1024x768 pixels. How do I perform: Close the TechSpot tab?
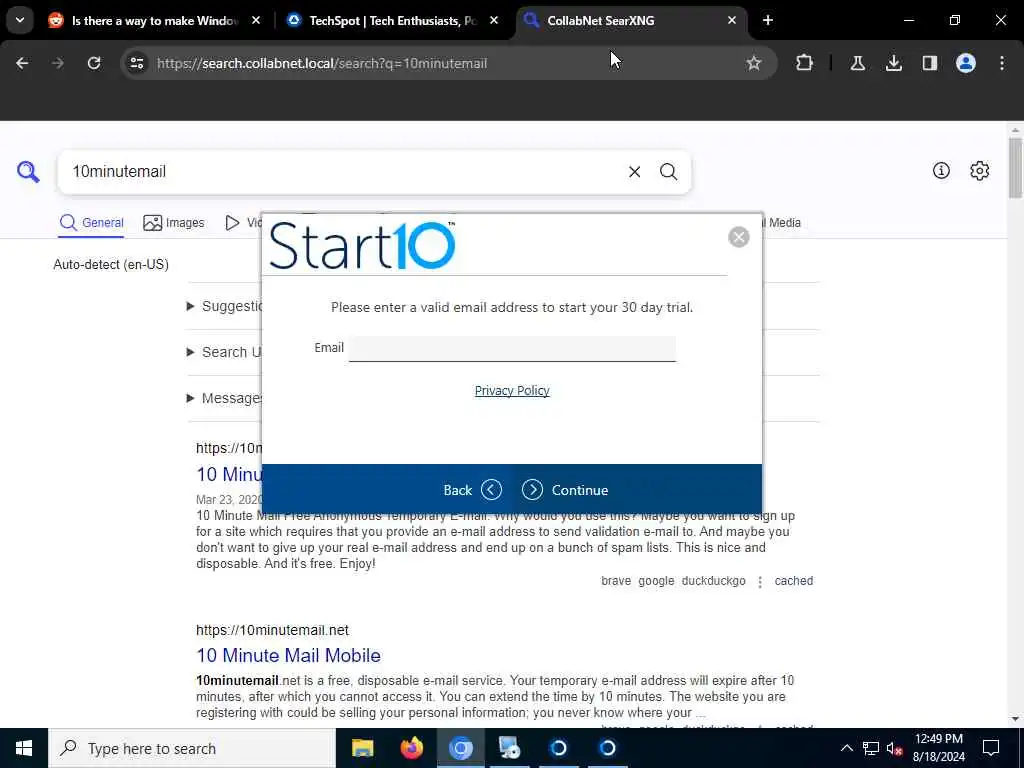494,21
